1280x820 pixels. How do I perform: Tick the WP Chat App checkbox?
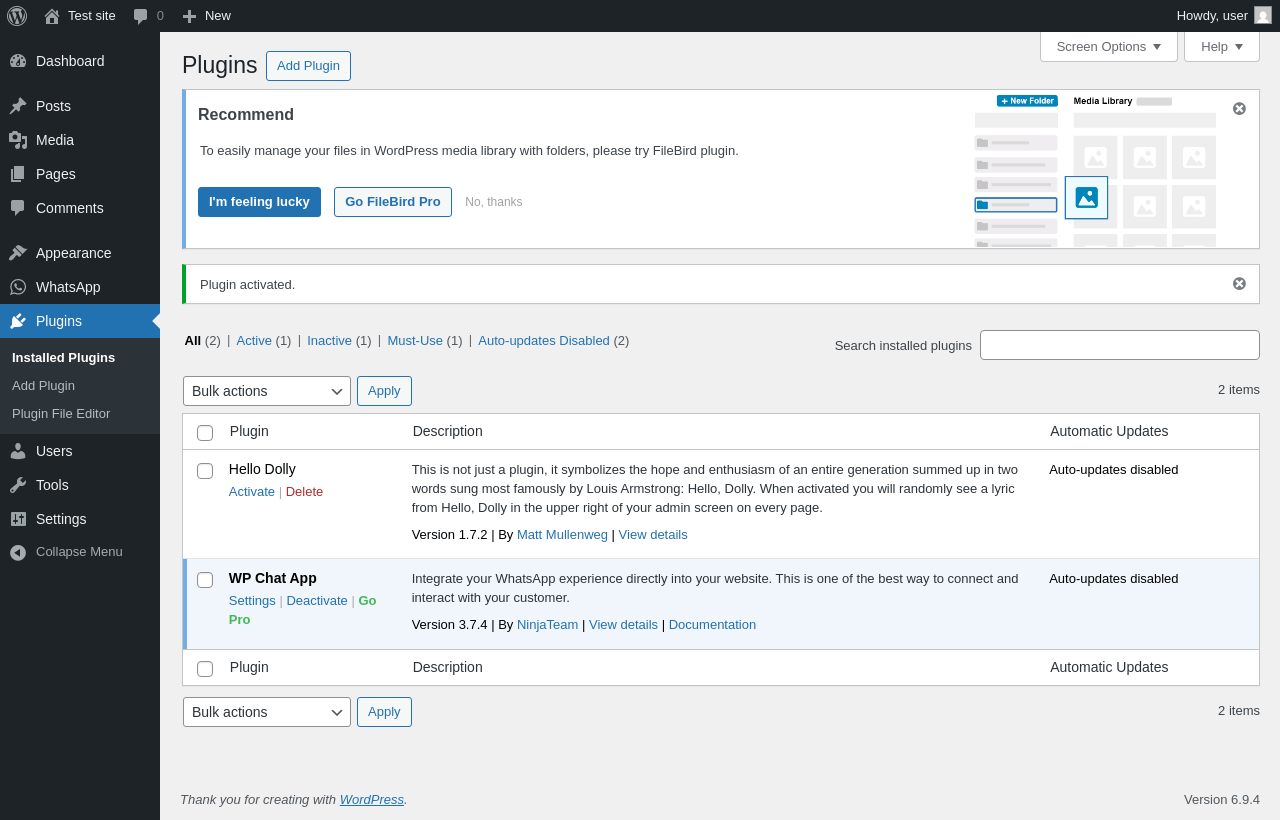(x=205, y=580)
